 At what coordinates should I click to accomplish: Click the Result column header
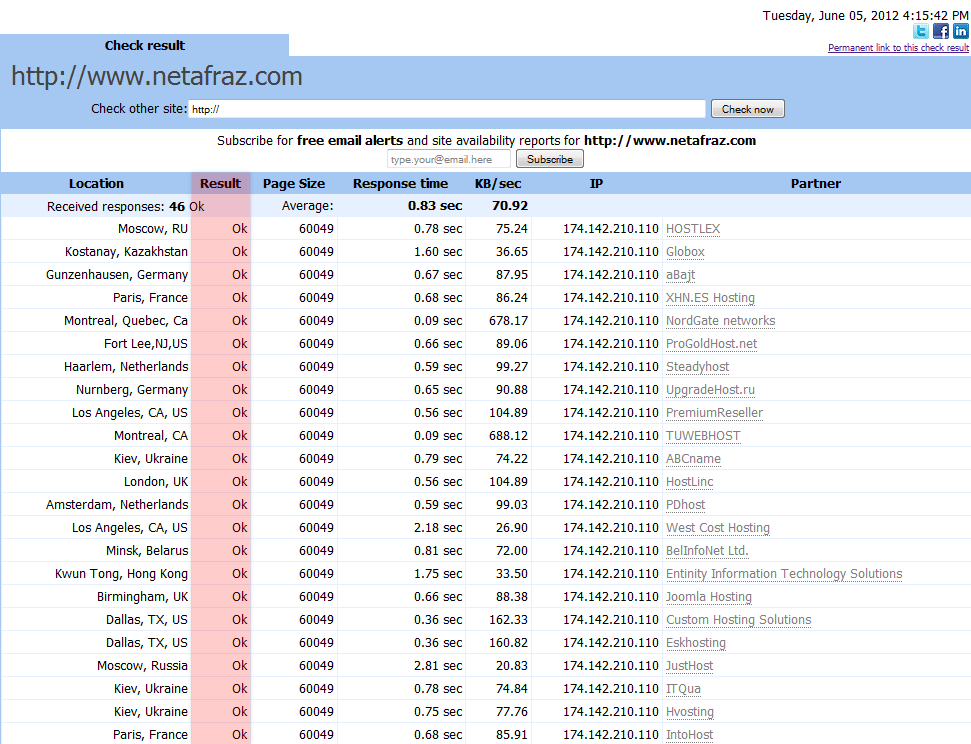click(x=220, y=183)
